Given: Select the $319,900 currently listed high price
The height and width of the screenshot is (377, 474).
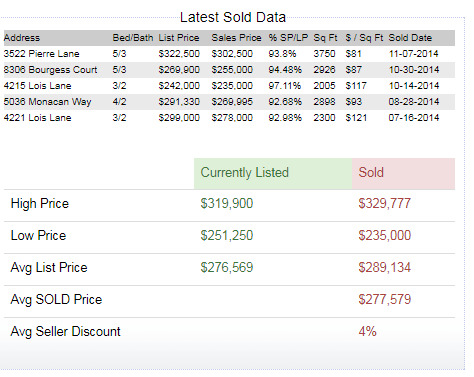Looking at the screenshot, I should [x=227, y=204].
